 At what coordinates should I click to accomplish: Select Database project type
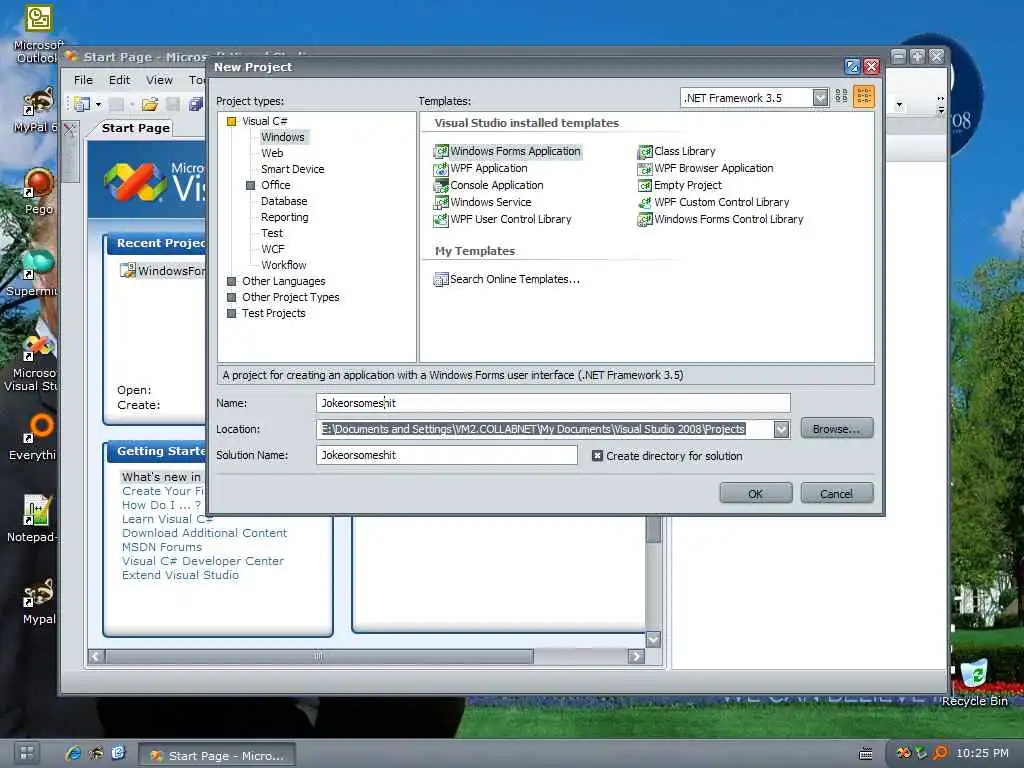pos(284,201)
